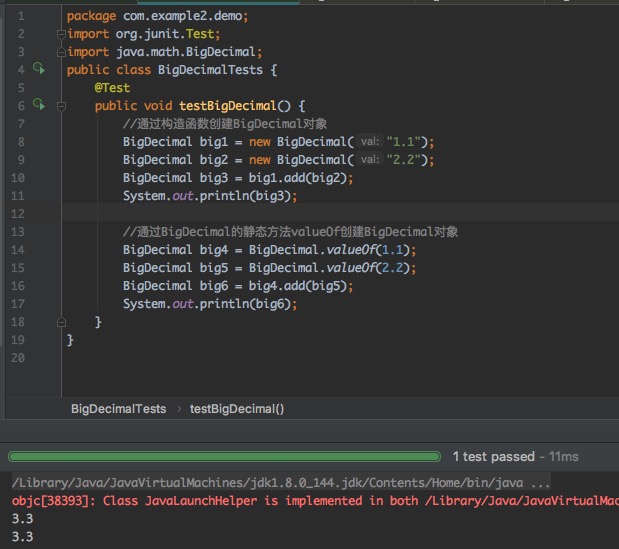Select testBigDecimal() in the breadcrumb bar

point(237,408)
